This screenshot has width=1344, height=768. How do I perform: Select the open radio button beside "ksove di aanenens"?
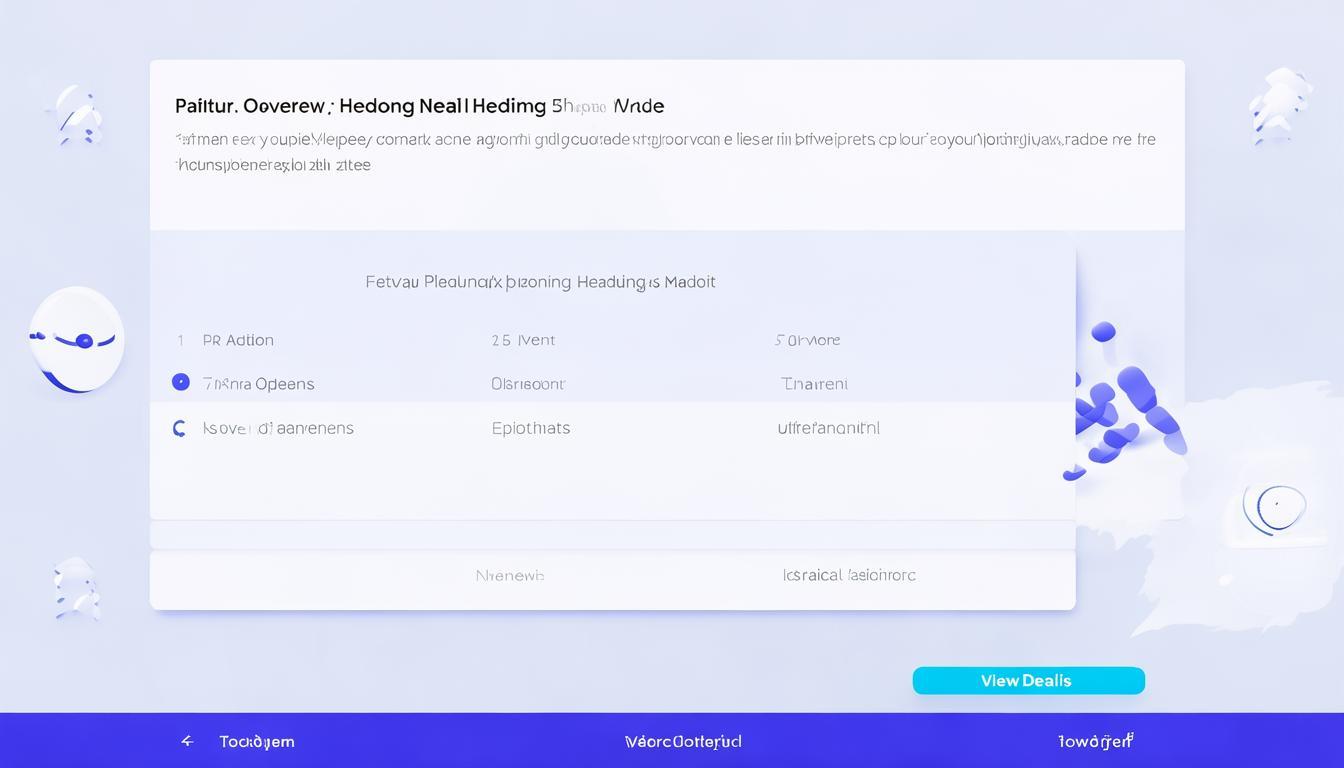[x=180, y=428]
